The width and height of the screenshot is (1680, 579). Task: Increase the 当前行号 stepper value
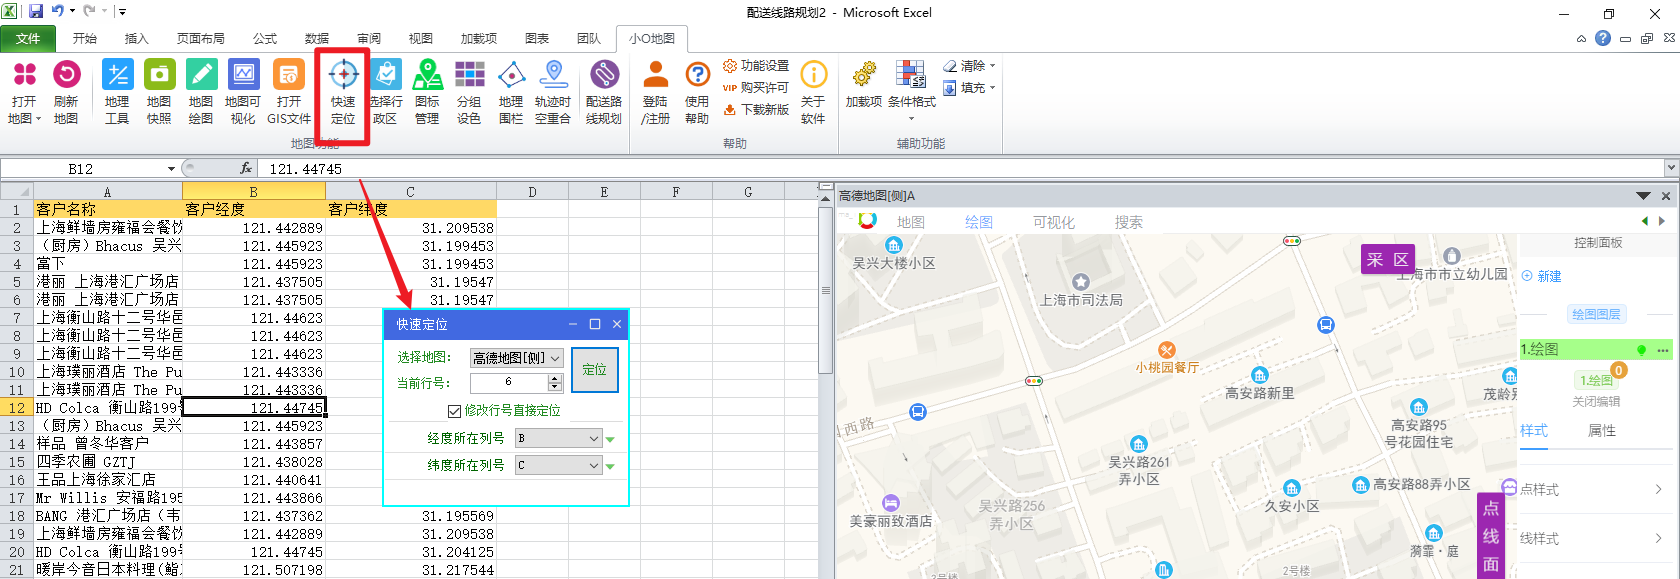pos(555,378)
